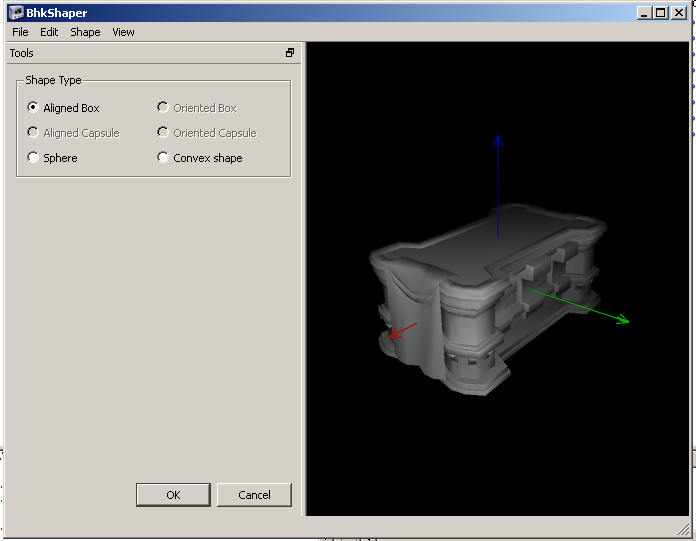Open the View menu
Image resolution: width=696 pixels, height=541 pixels.
point(123,32)
